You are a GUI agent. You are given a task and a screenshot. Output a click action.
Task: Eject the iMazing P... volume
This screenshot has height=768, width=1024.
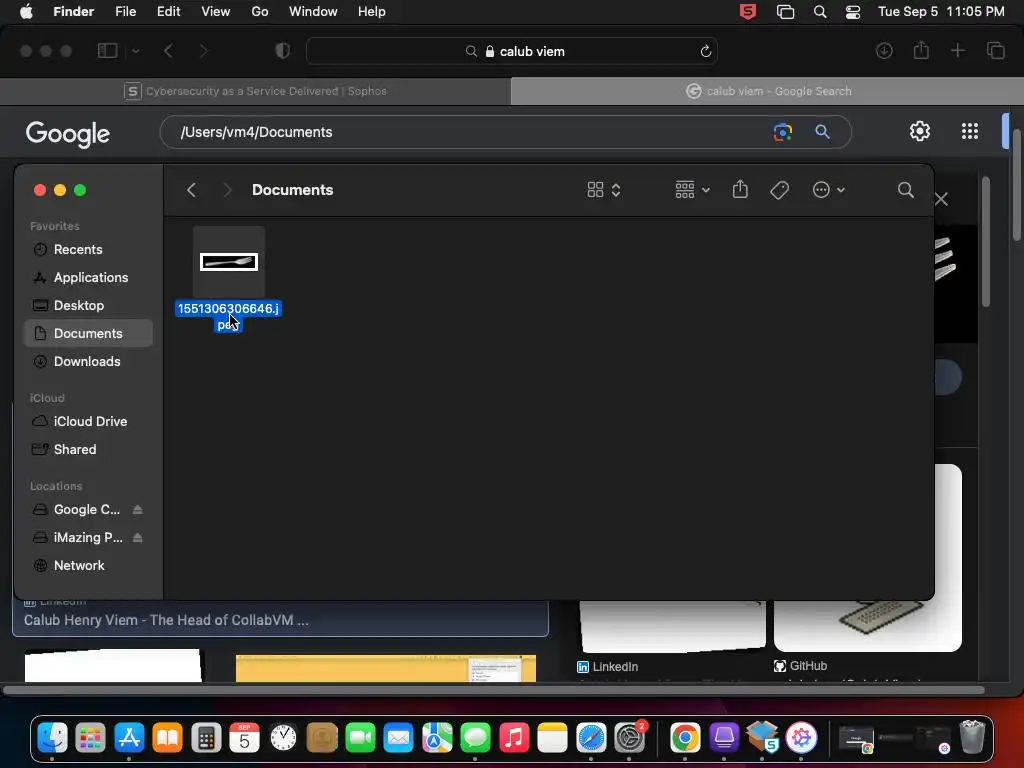tap(138, 538)
